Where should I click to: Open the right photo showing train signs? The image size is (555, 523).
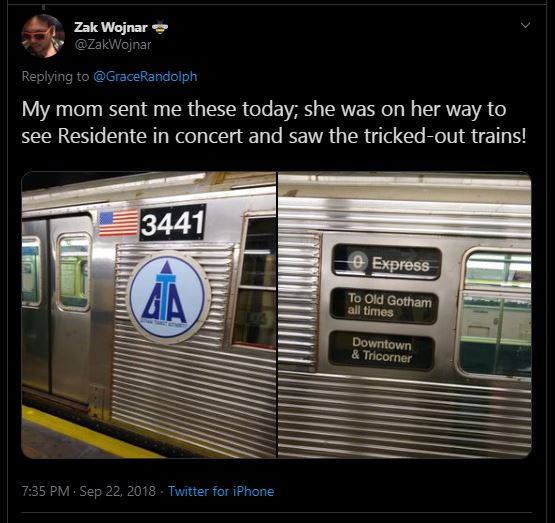(405, 315)
